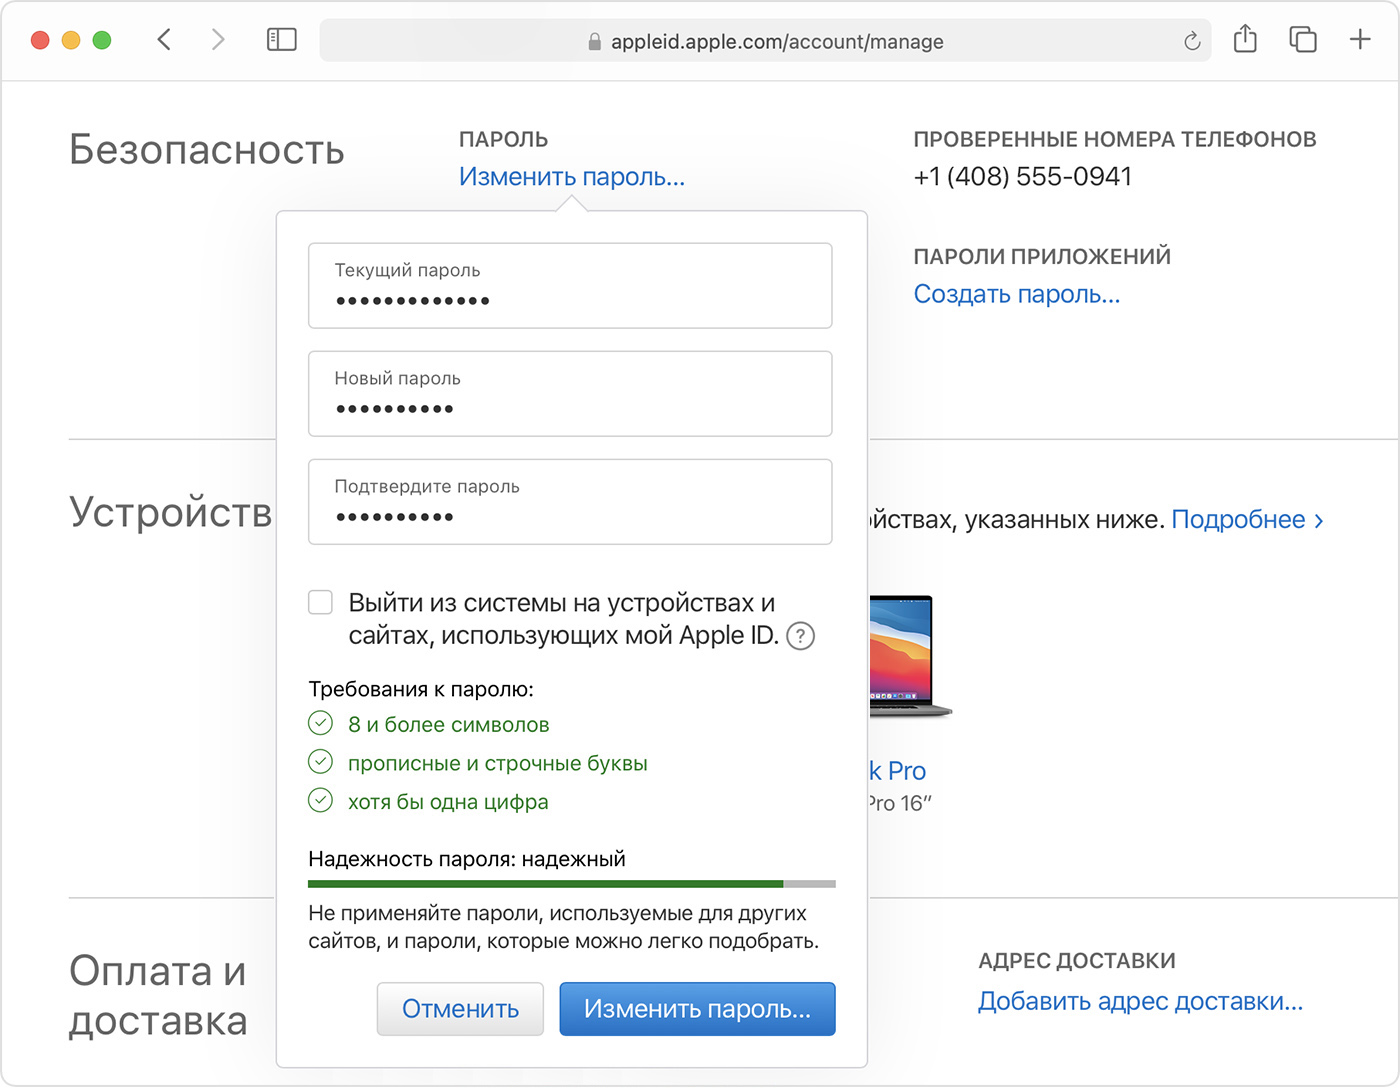Viewport: 1400px width, 1088px height.
Task: Go forward with the Safari forward arrow
Action: (x=218, y=40)
